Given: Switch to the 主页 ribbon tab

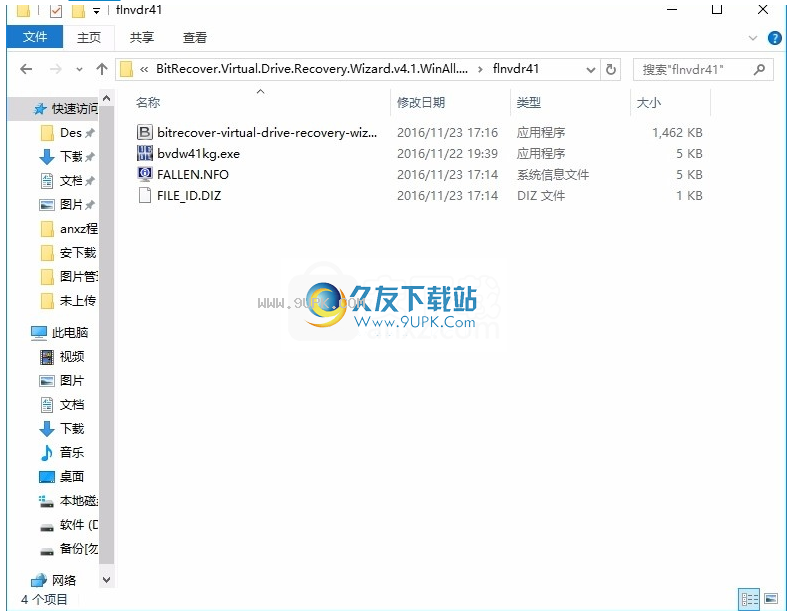Looking at the screenshot, I should (x=88, y=38).
